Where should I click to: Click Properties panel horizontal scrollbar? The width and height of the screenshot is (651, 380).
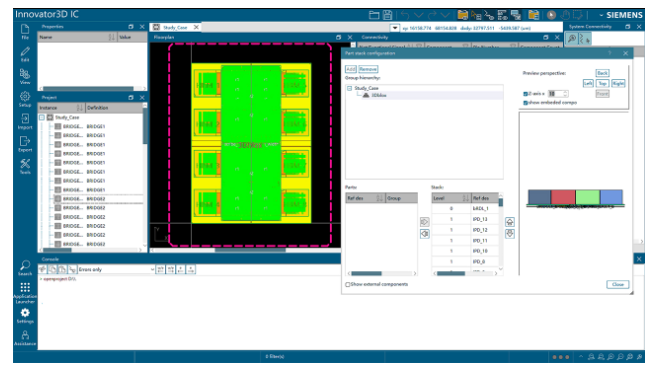click(88, 88)
